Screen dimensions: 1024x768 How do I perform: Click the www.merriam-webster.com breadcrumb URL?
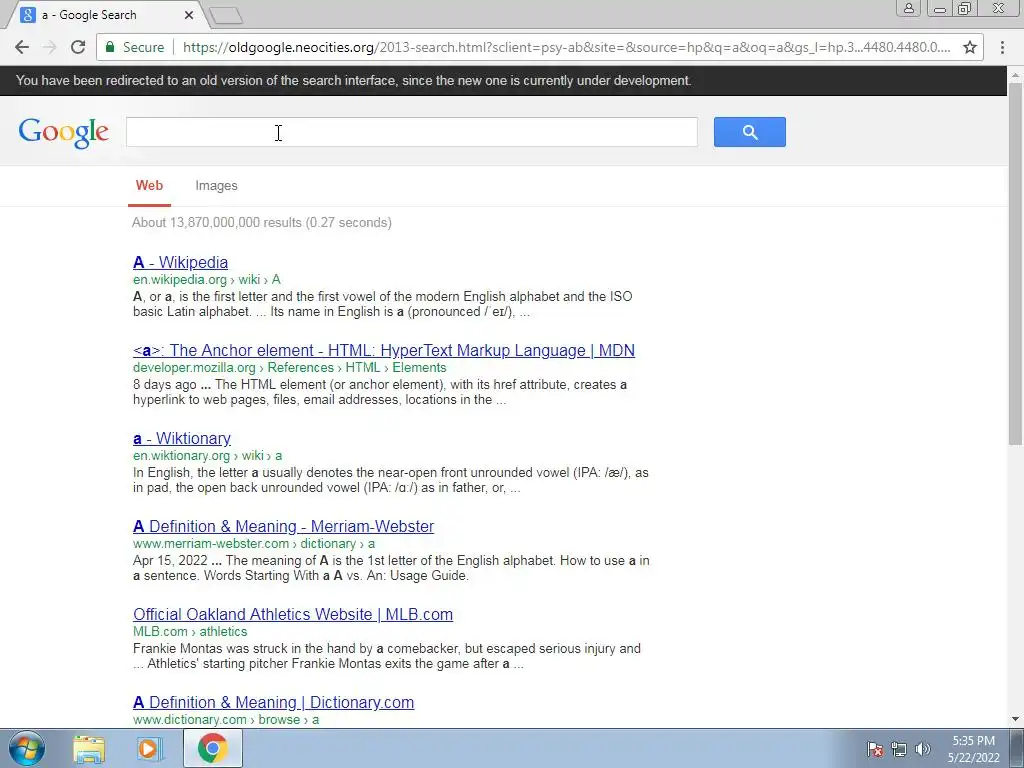[253, 544]
